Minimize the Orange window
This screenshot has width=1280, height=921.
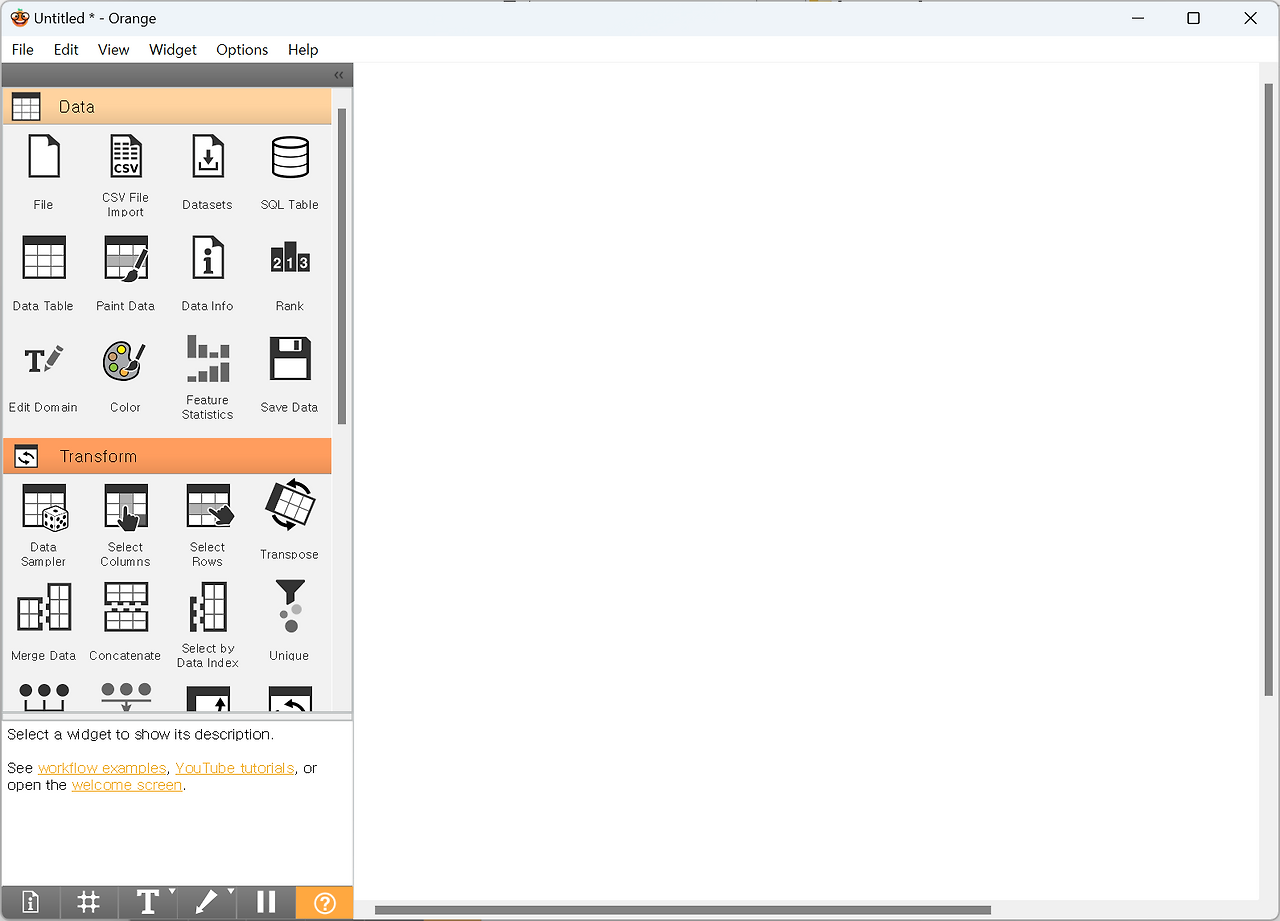click(x=1137, y=18)
